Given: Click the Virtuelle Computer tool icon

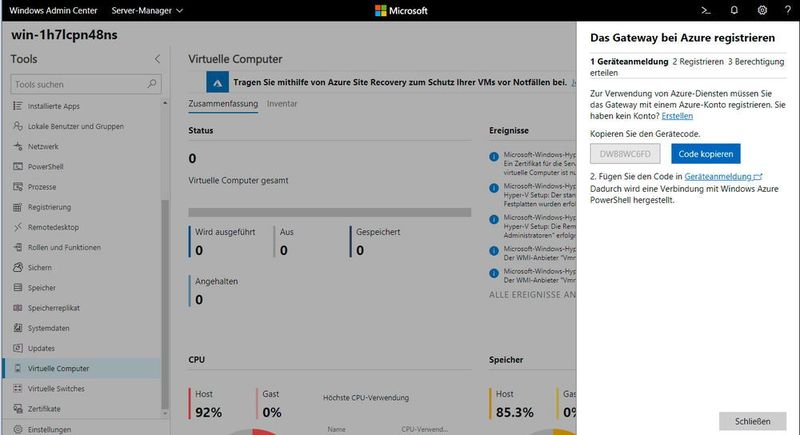Looking at the screenshot, I should click(18, 368).
